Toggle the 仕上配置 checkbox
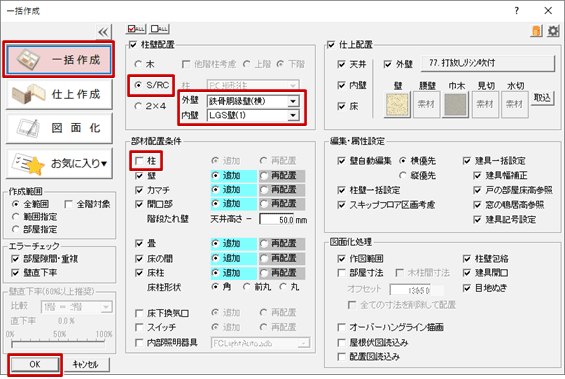Screen dimensions: 565x379 click(x=331, y=45)
